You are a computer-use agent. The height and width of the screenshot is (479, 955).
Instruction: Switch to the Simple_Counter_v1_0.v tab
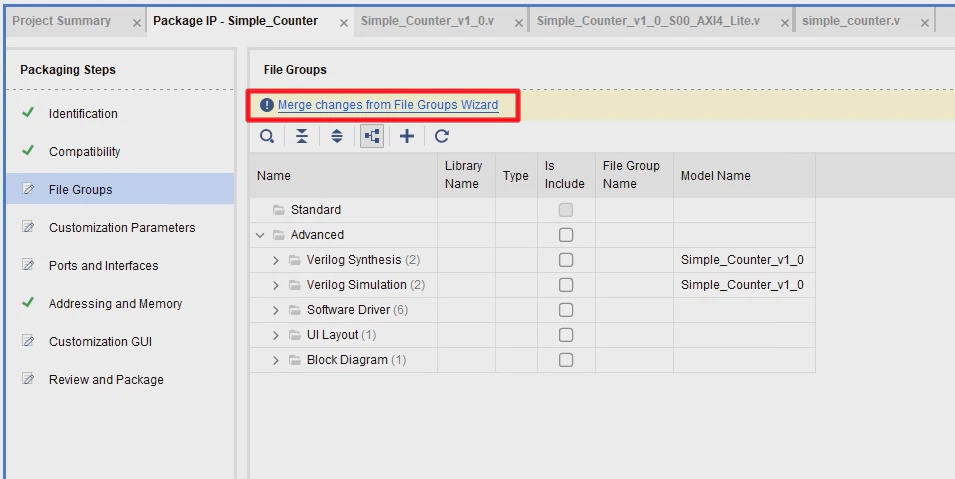pos(427,21)
